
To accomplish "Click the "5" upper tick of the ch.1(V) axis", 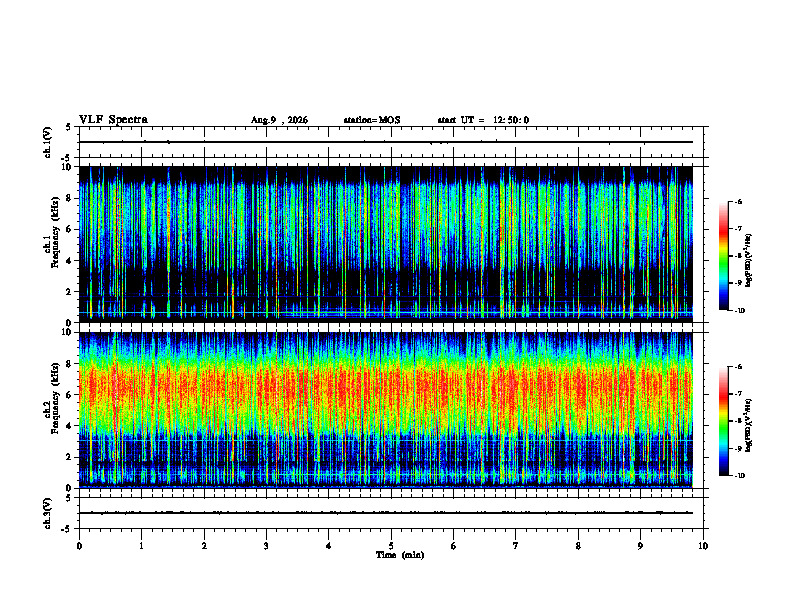I will pos(68,127).
